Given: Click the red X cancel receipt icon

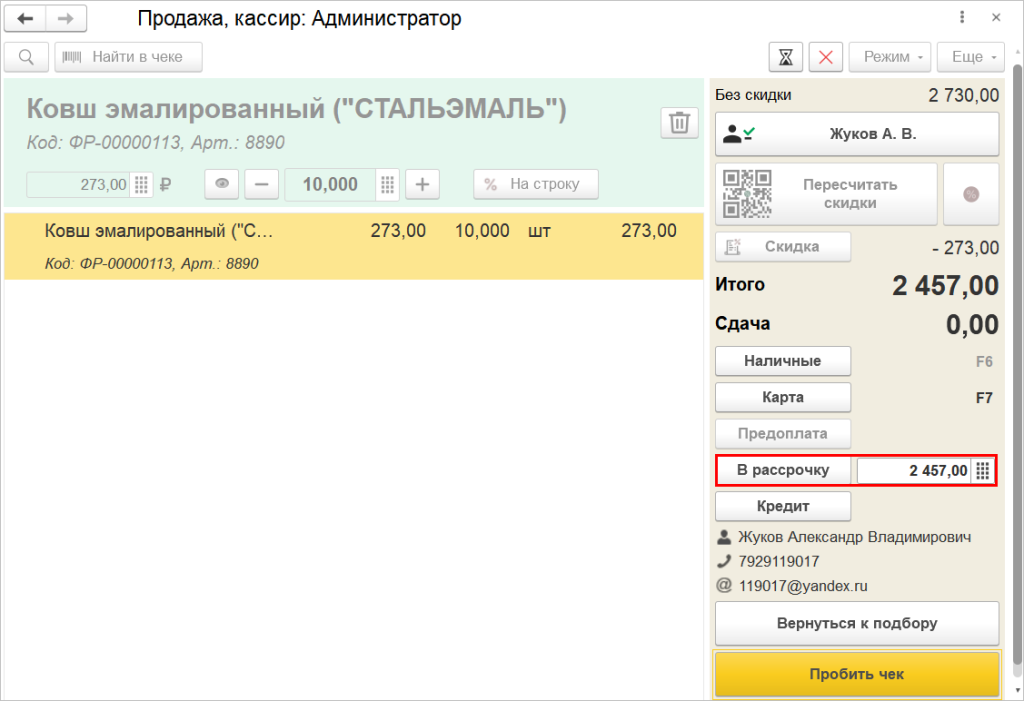Looking at the screenshot, I should pos(825,57).
